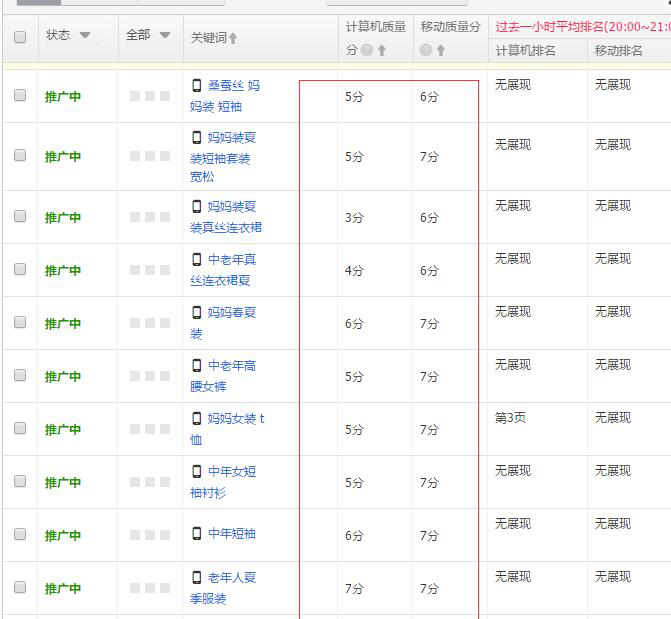
Task: Check the row for 老年人夏季服装
Action: coord(20,587)
